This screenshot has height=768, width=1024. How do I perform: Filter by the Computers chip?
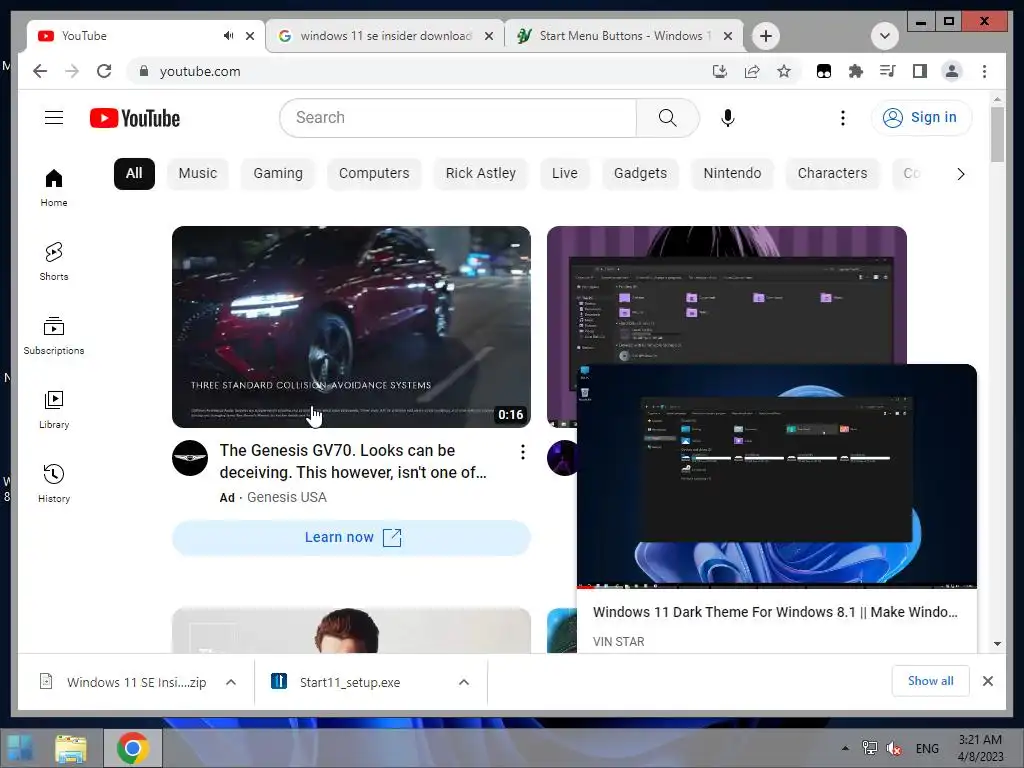point(374,174)
